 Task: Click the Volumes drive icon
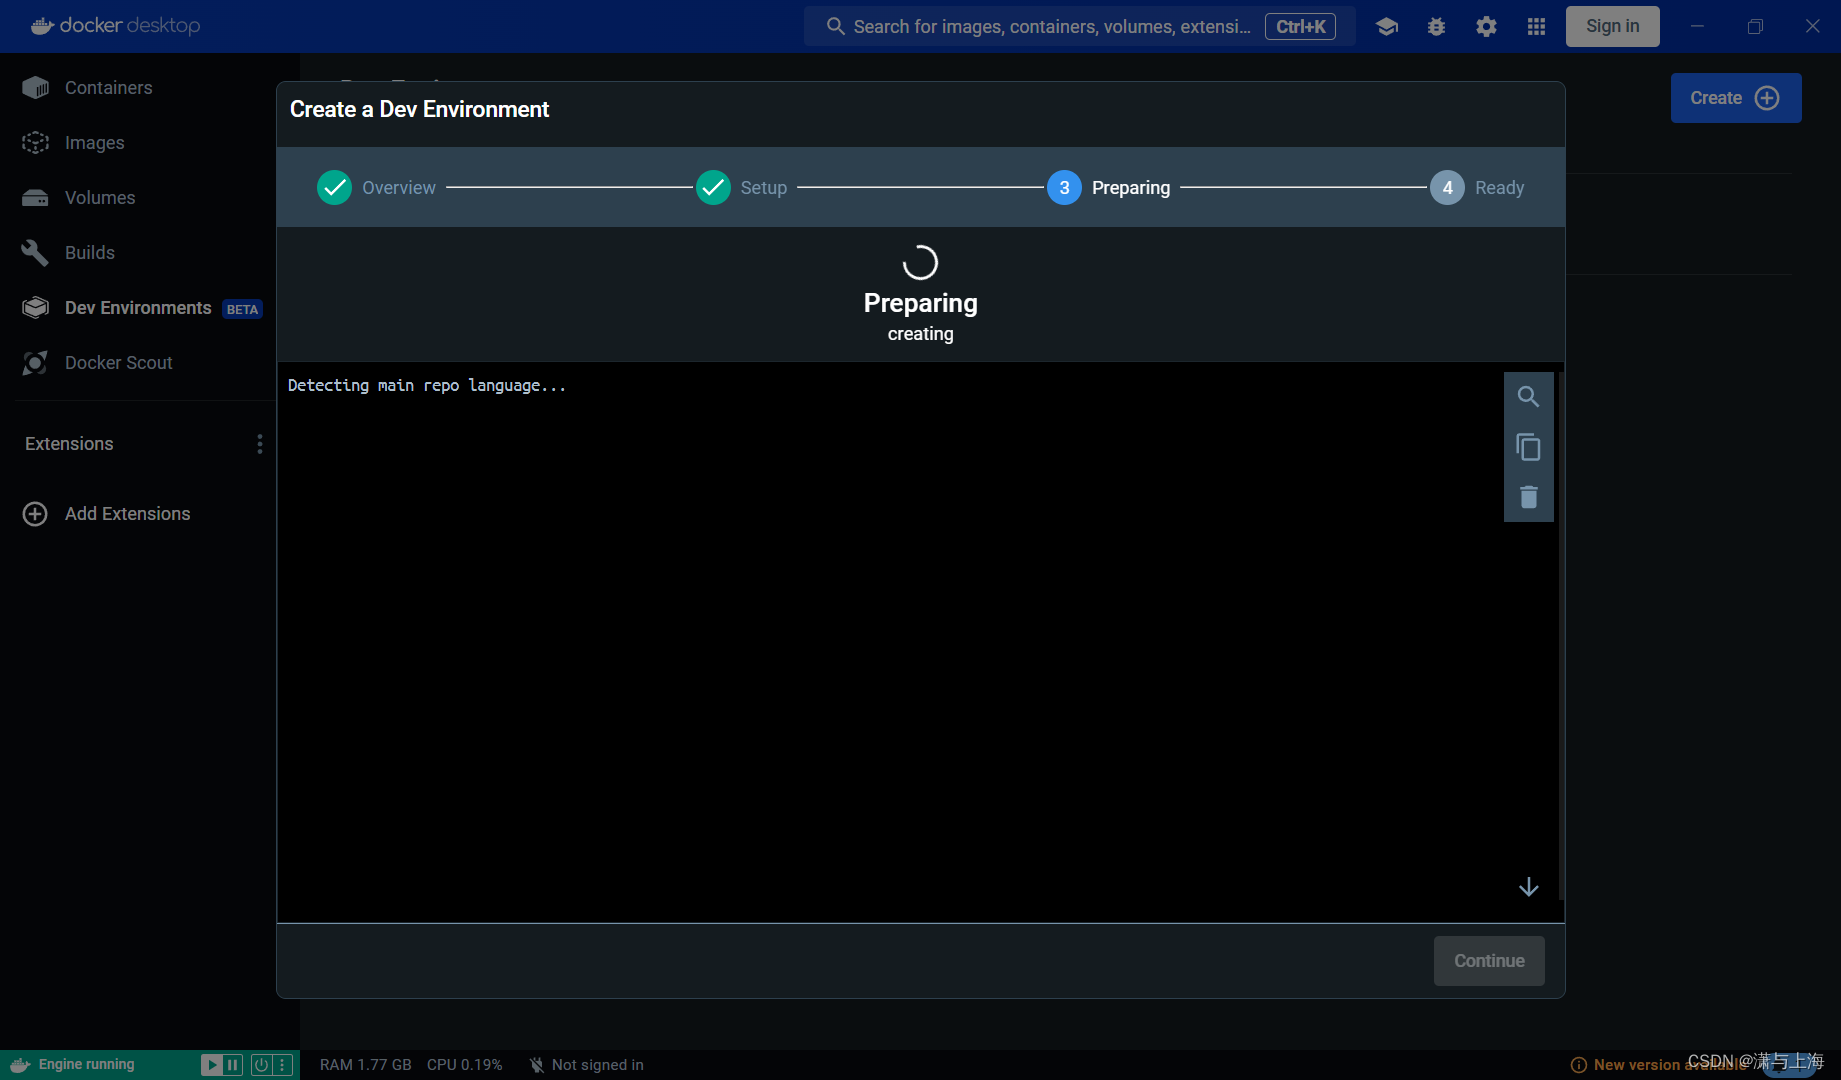click(35, 198)
